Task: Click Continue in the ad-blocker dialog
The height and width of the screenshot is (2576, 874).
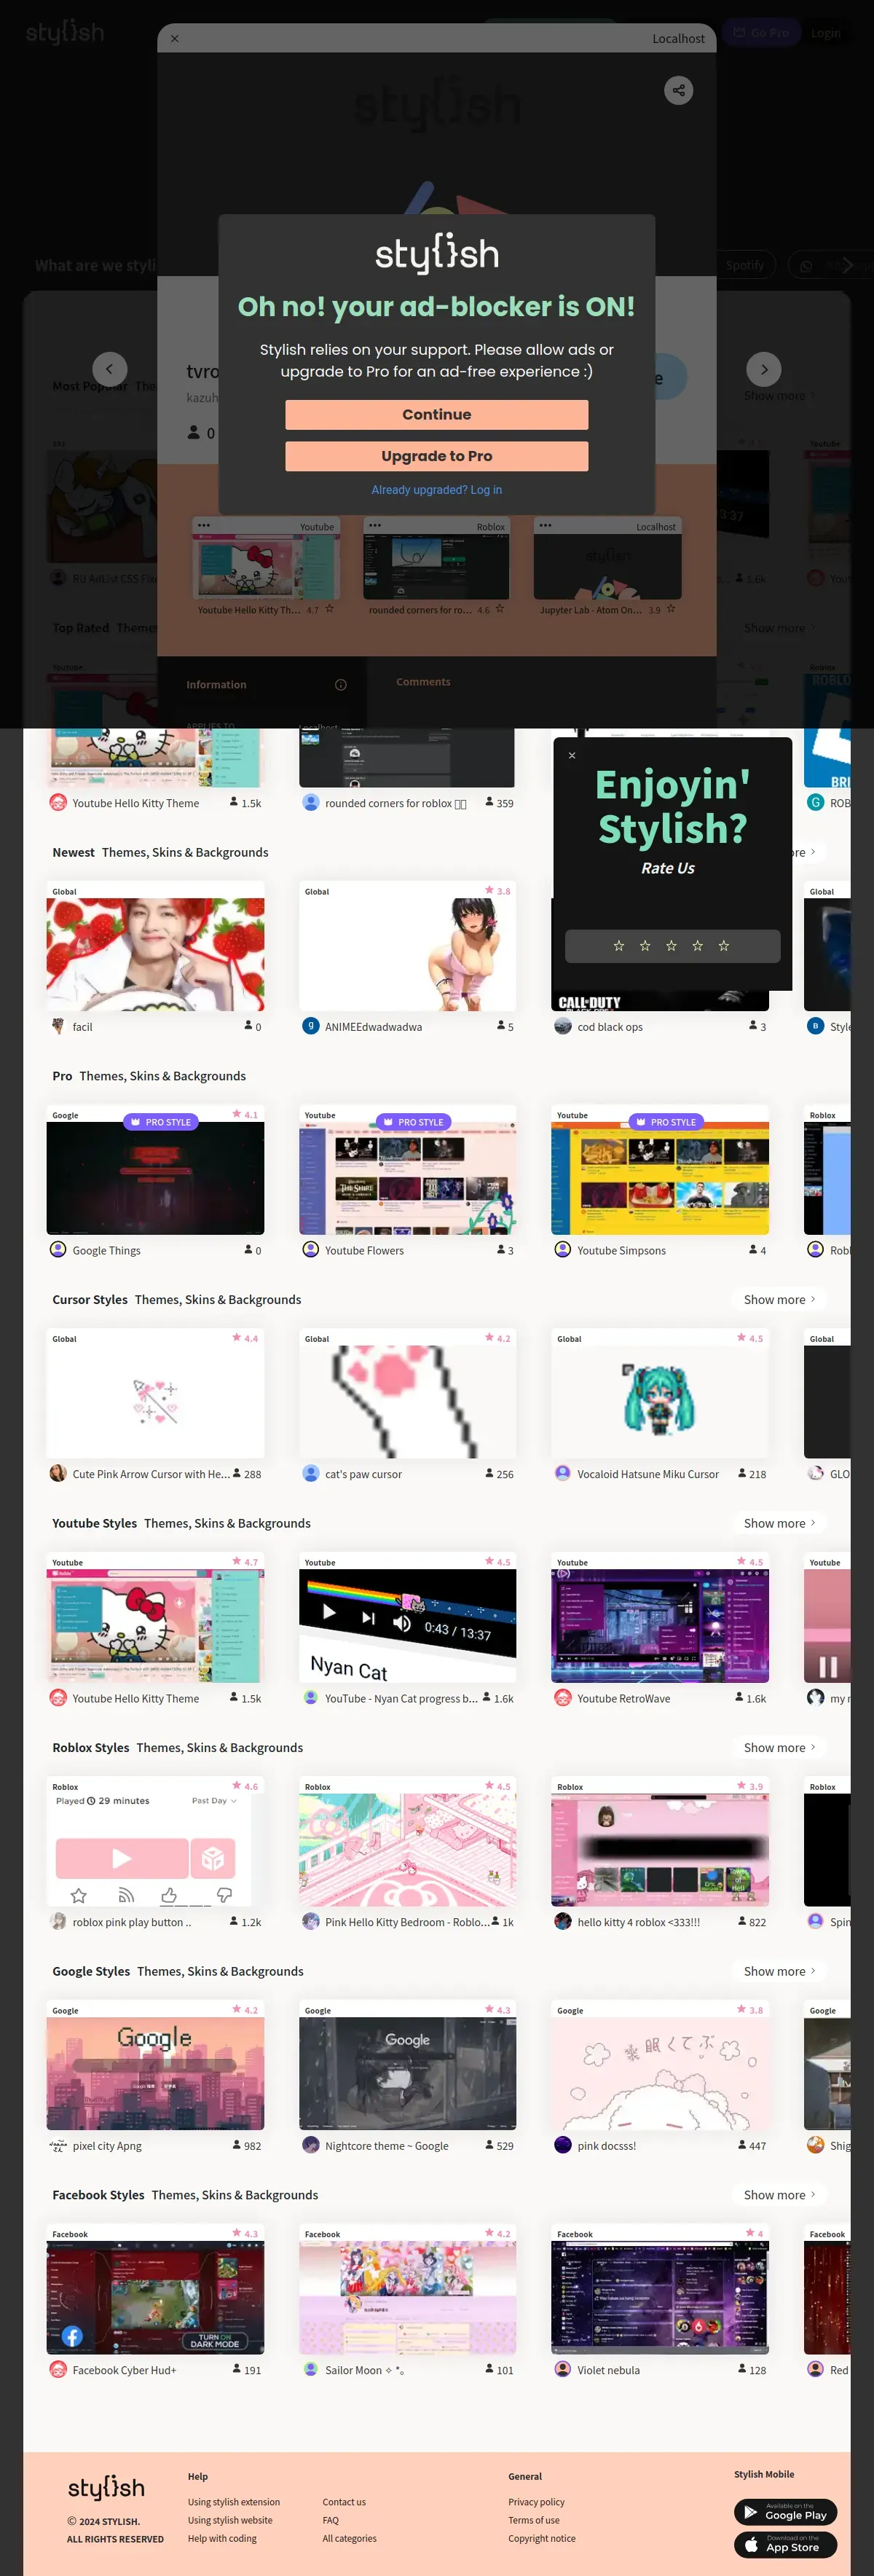Action: point(436,414)
